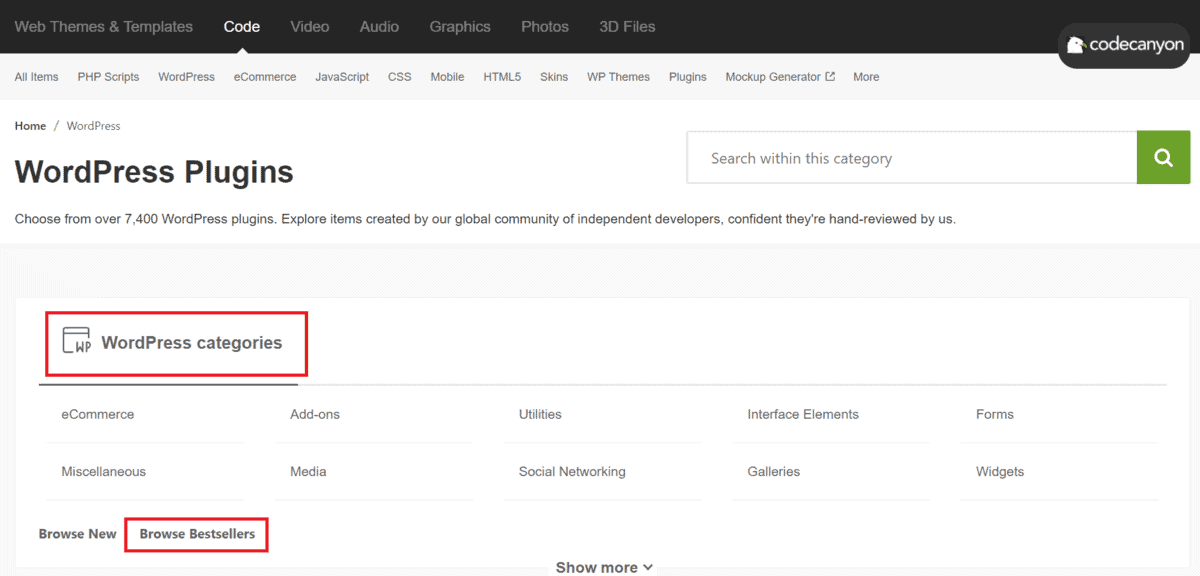
Task: Navigate using the Home breadcrumb link
Action: 30,125
